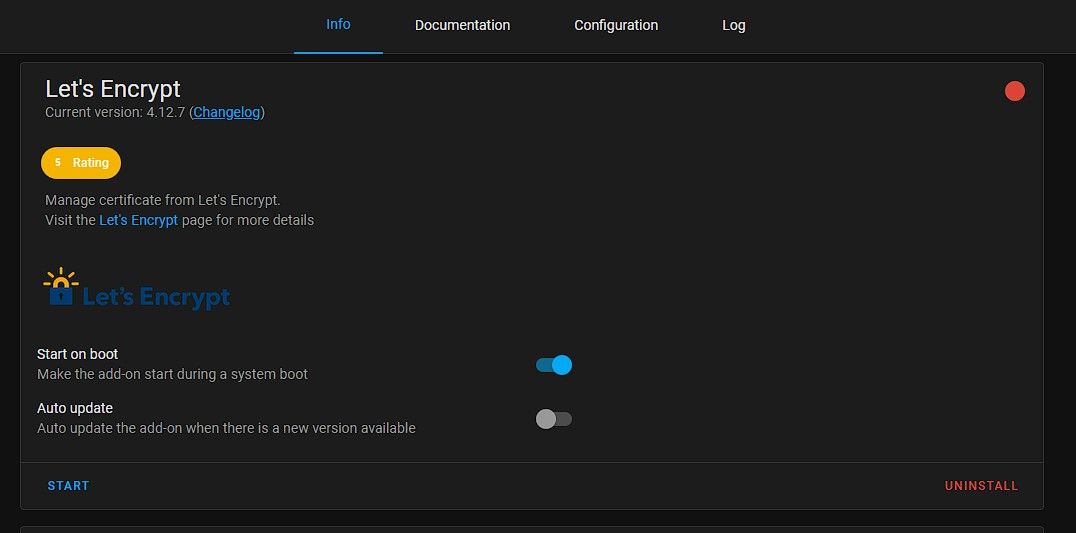Disable the Start on boot toggle

click(554, 365)
